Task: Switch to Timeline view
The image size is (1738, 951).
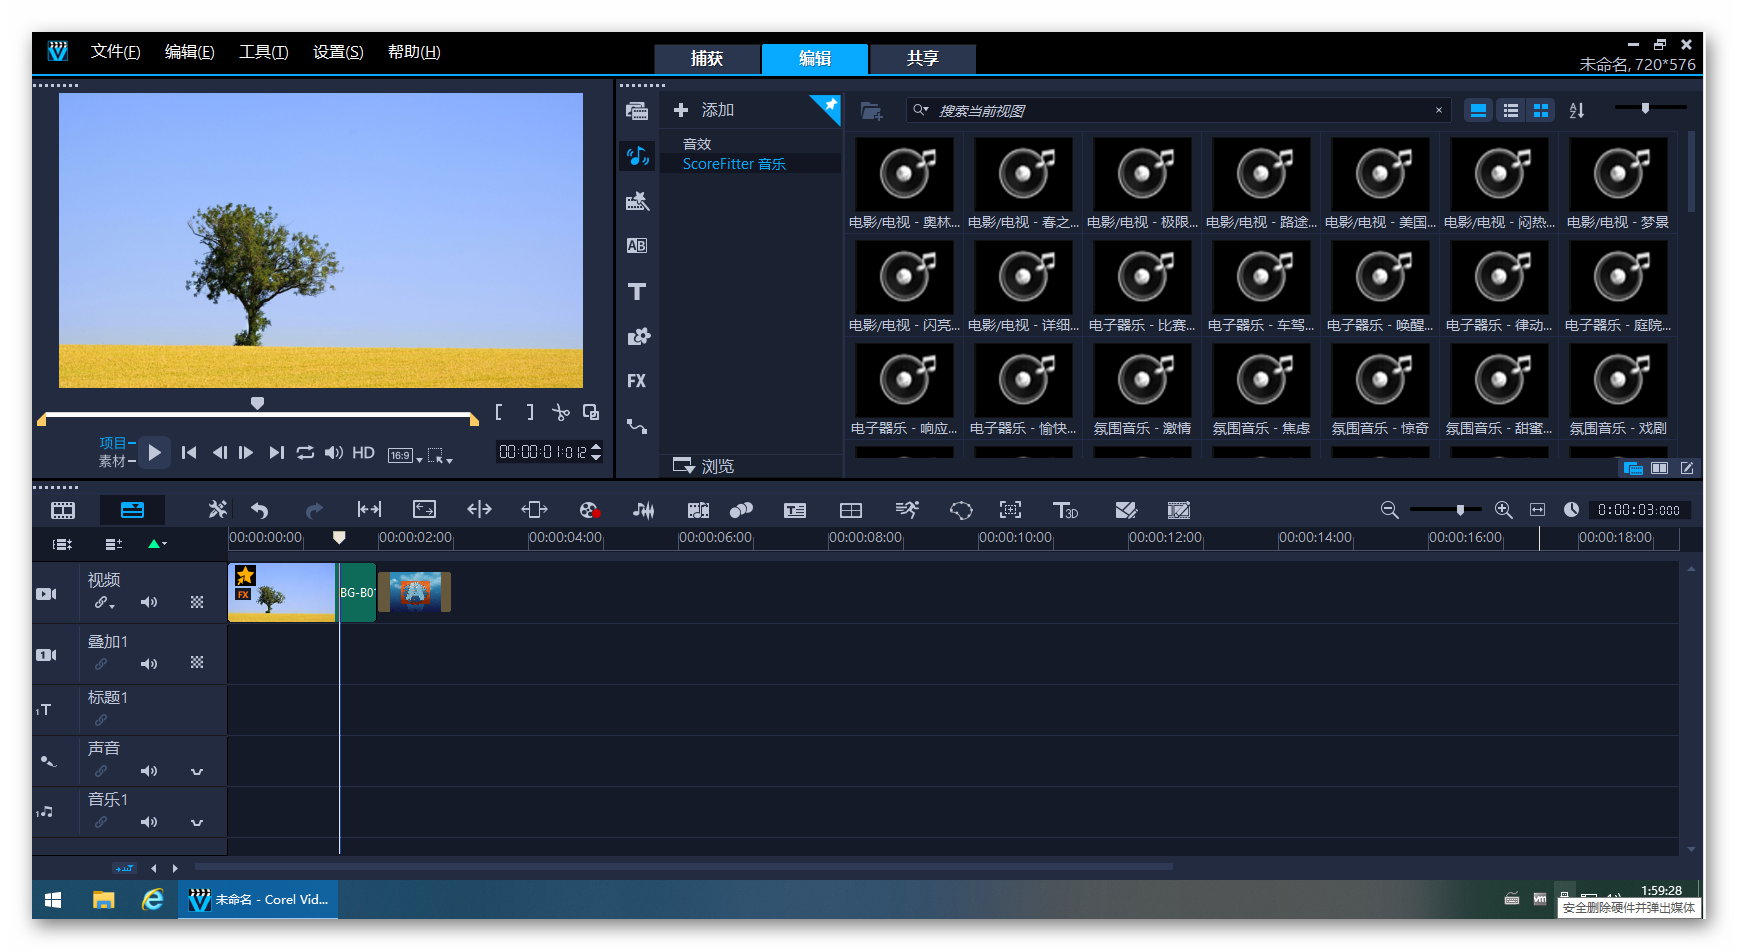Action: pyautogui.click(x=132, y=510)
